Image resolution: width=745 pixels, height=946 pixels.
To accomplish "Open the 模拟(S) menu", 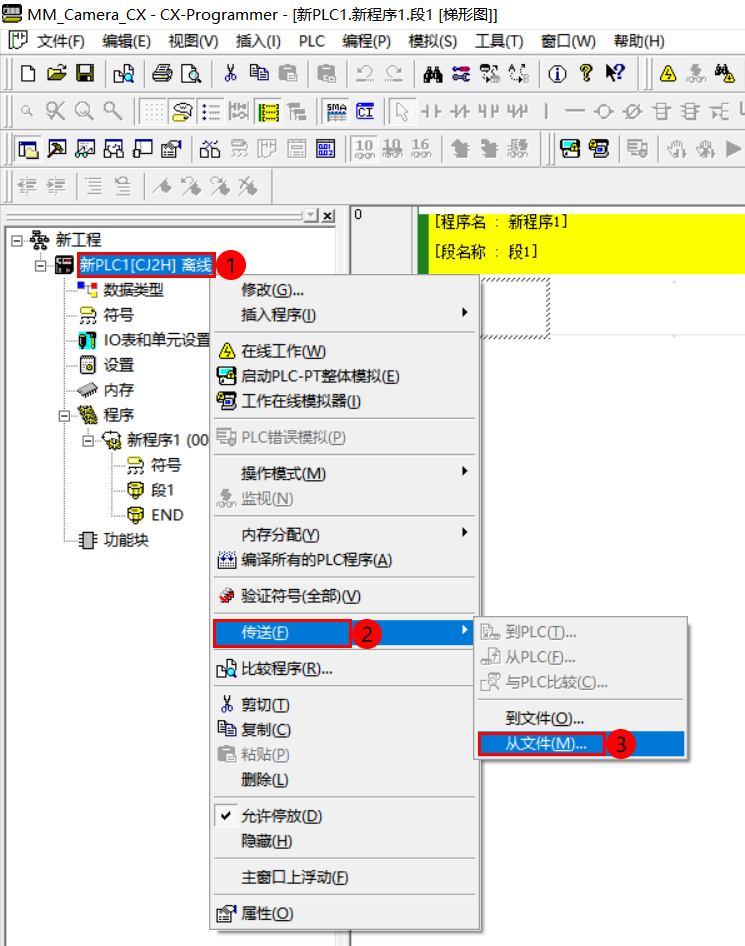I will [433, 41].
